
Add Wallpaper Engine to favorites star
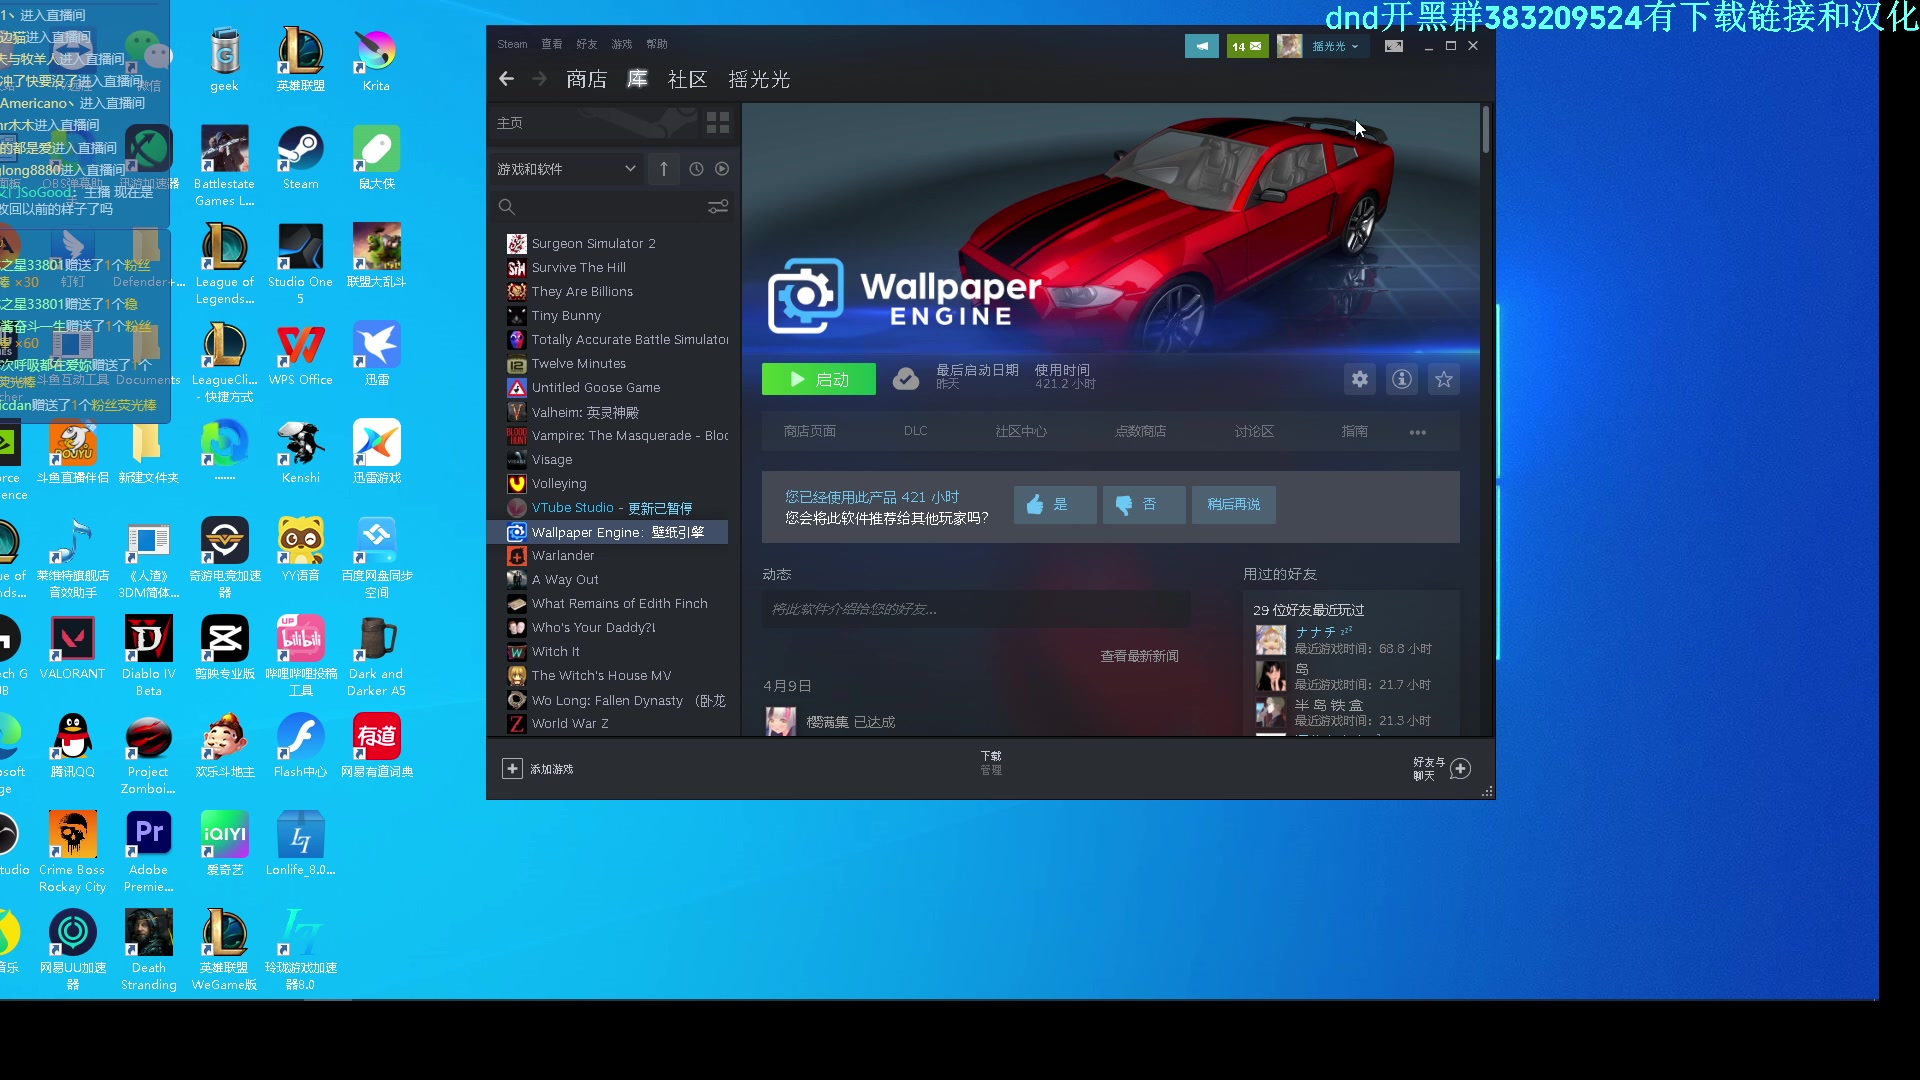click(x=1444, y=379)
